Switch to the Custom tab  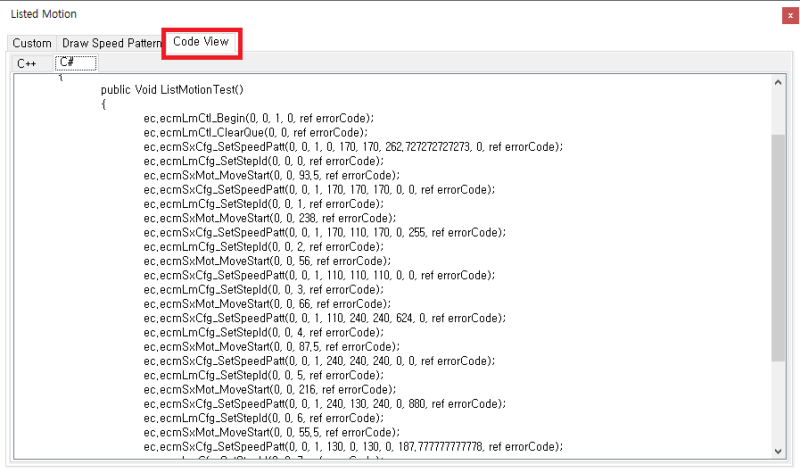(x=32, y=43)
